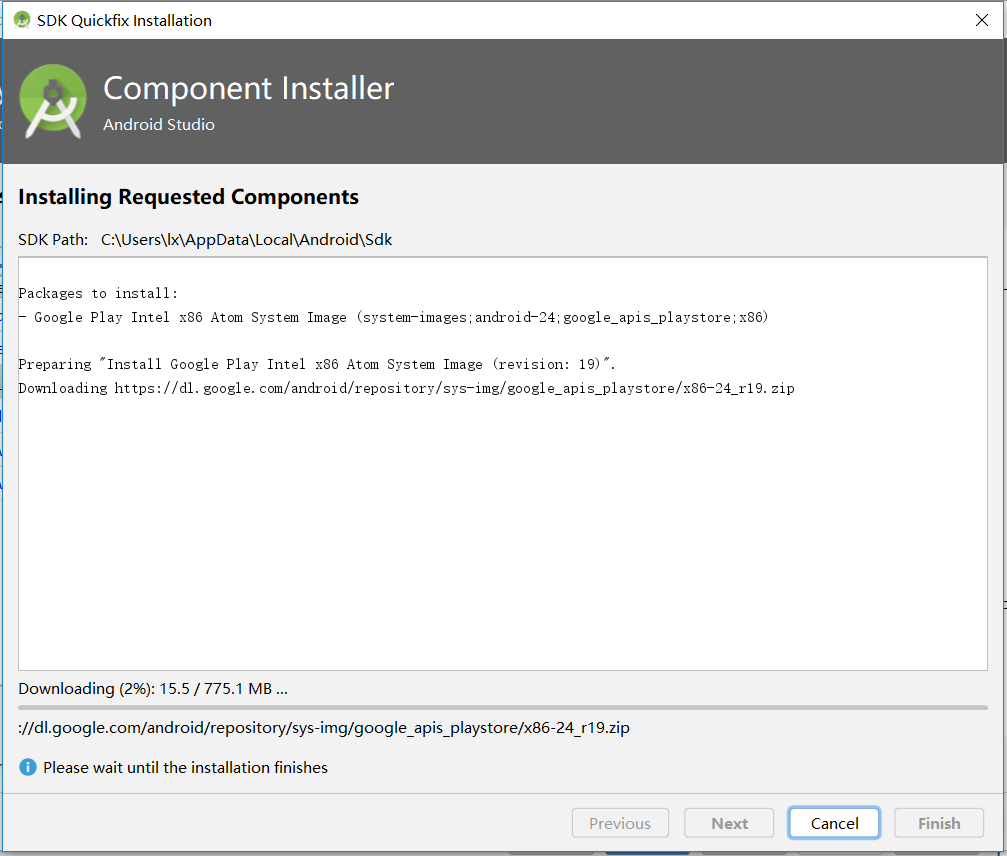Click the truncated URL below progress bar
This screenshot has height=856, width=1007.
324,728
